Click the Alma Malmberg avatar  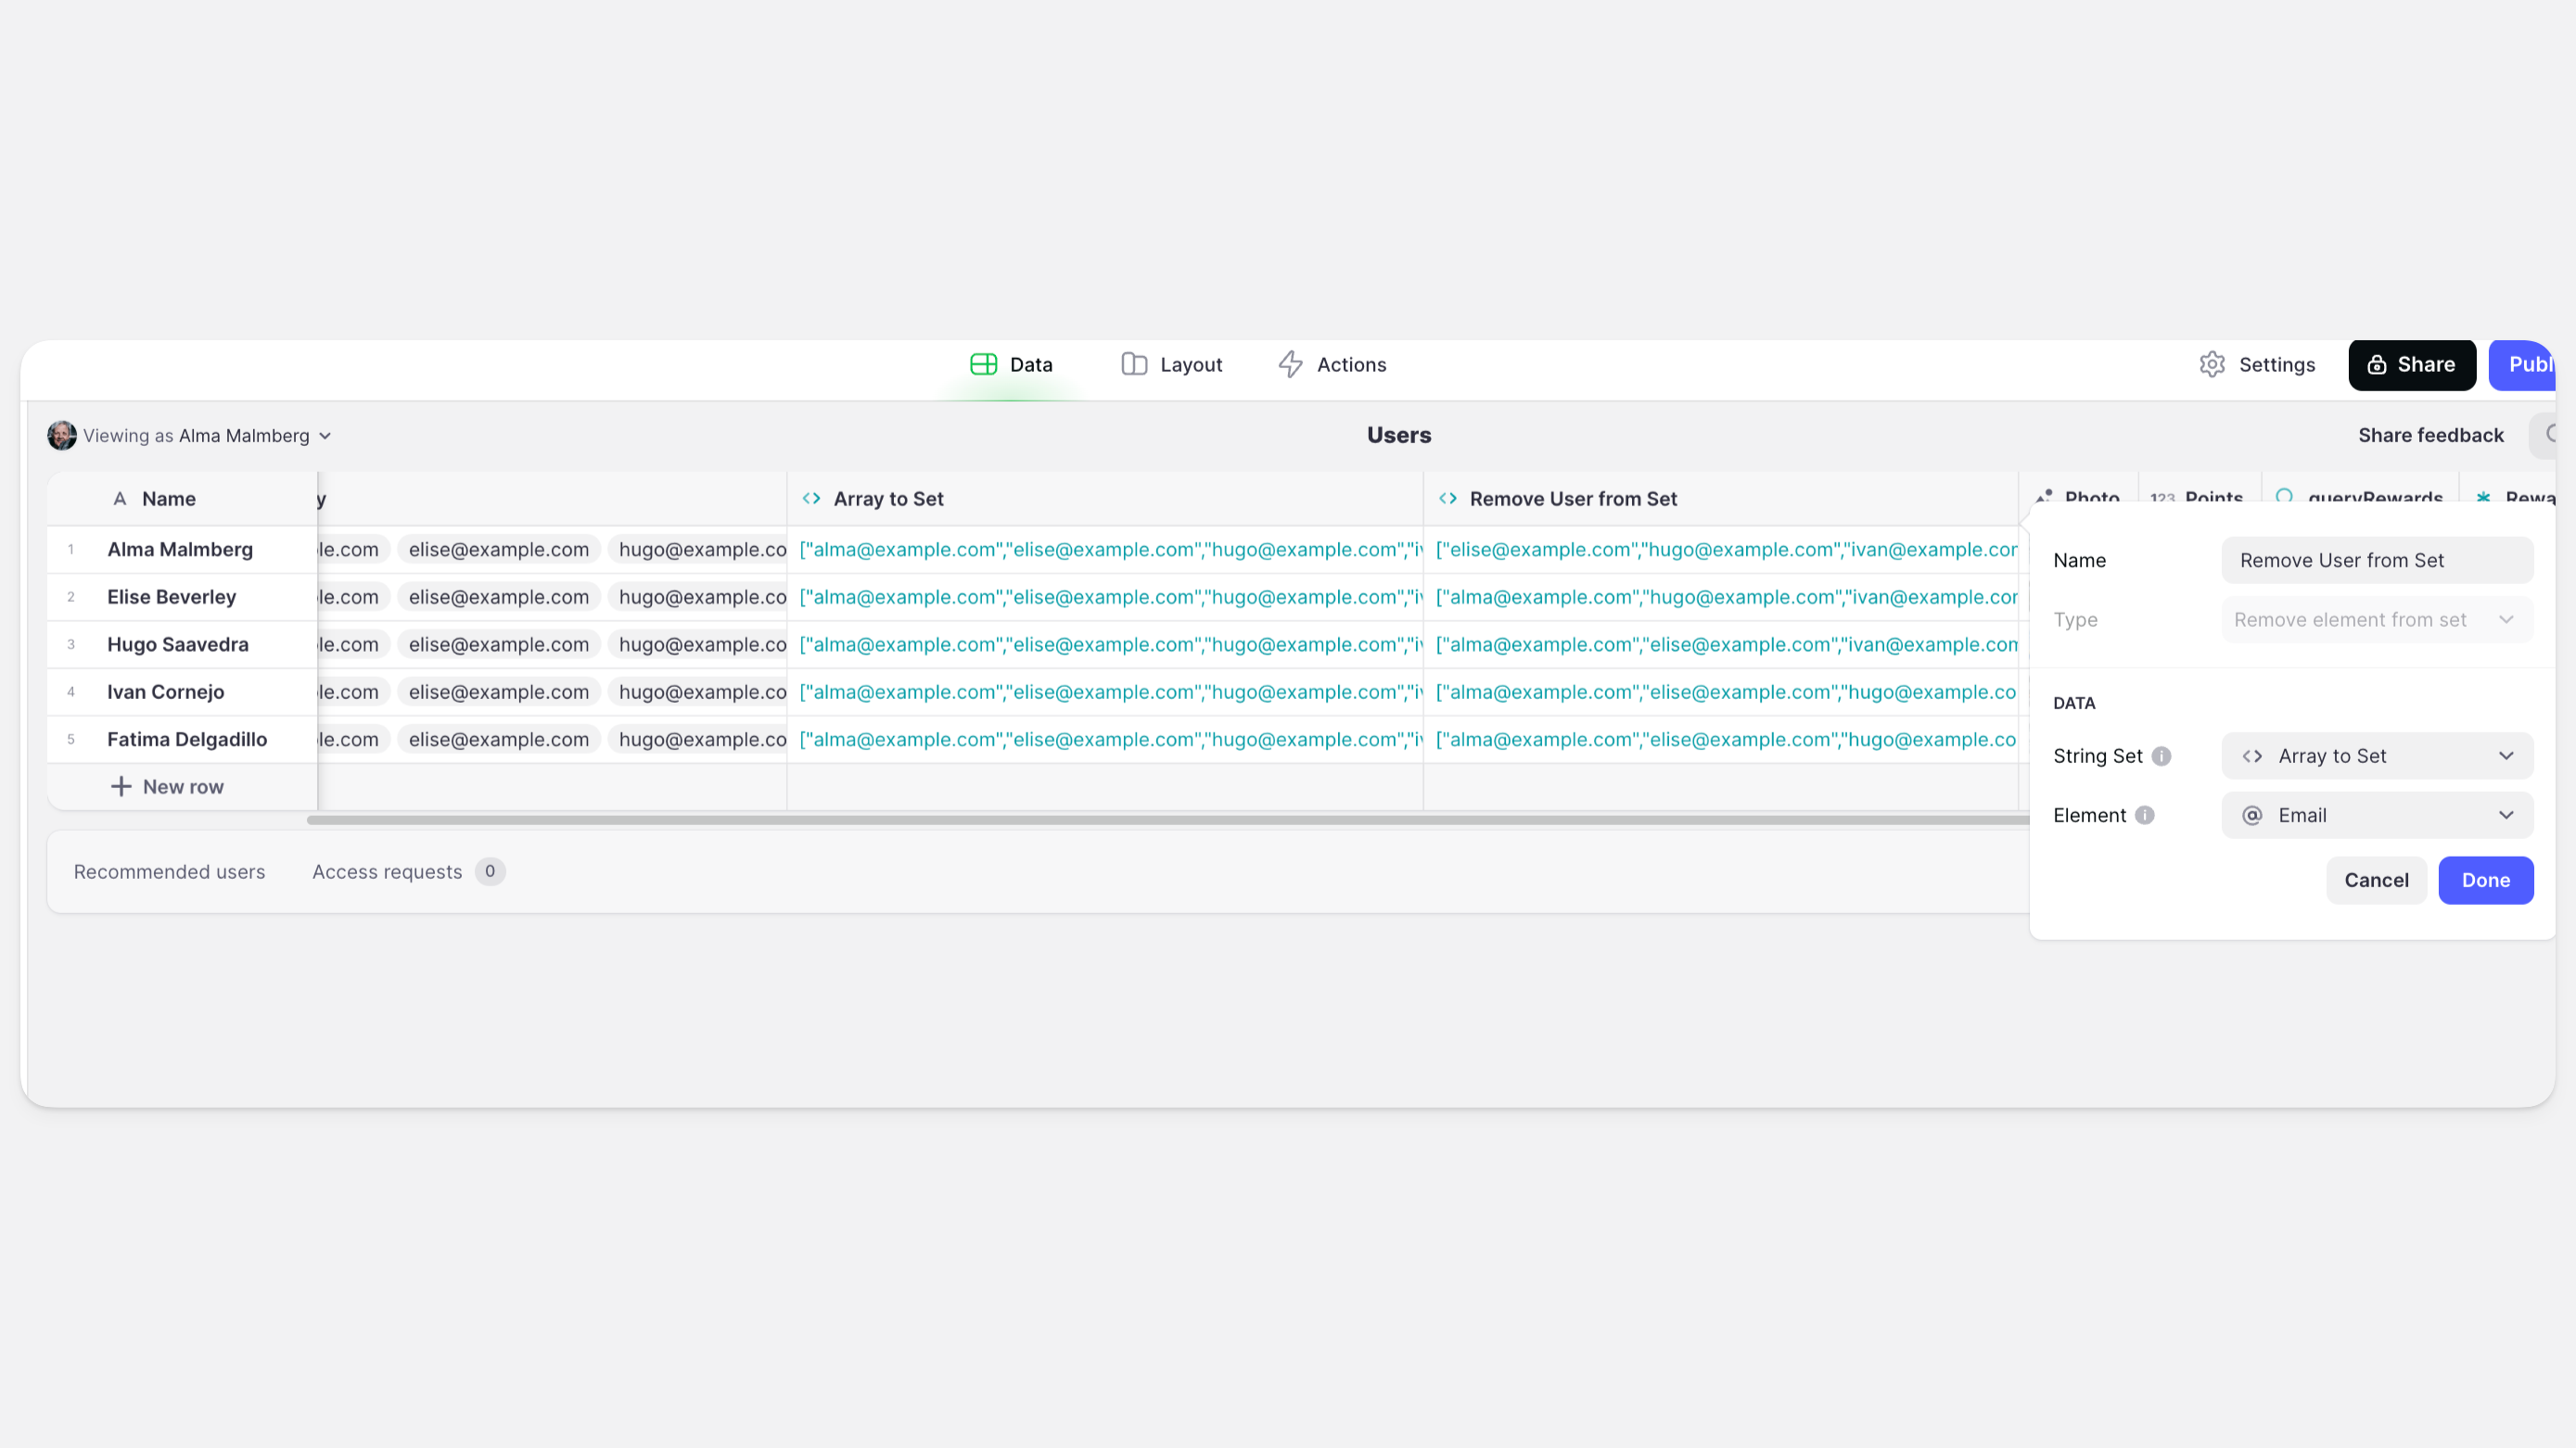(x=62, y=435)
